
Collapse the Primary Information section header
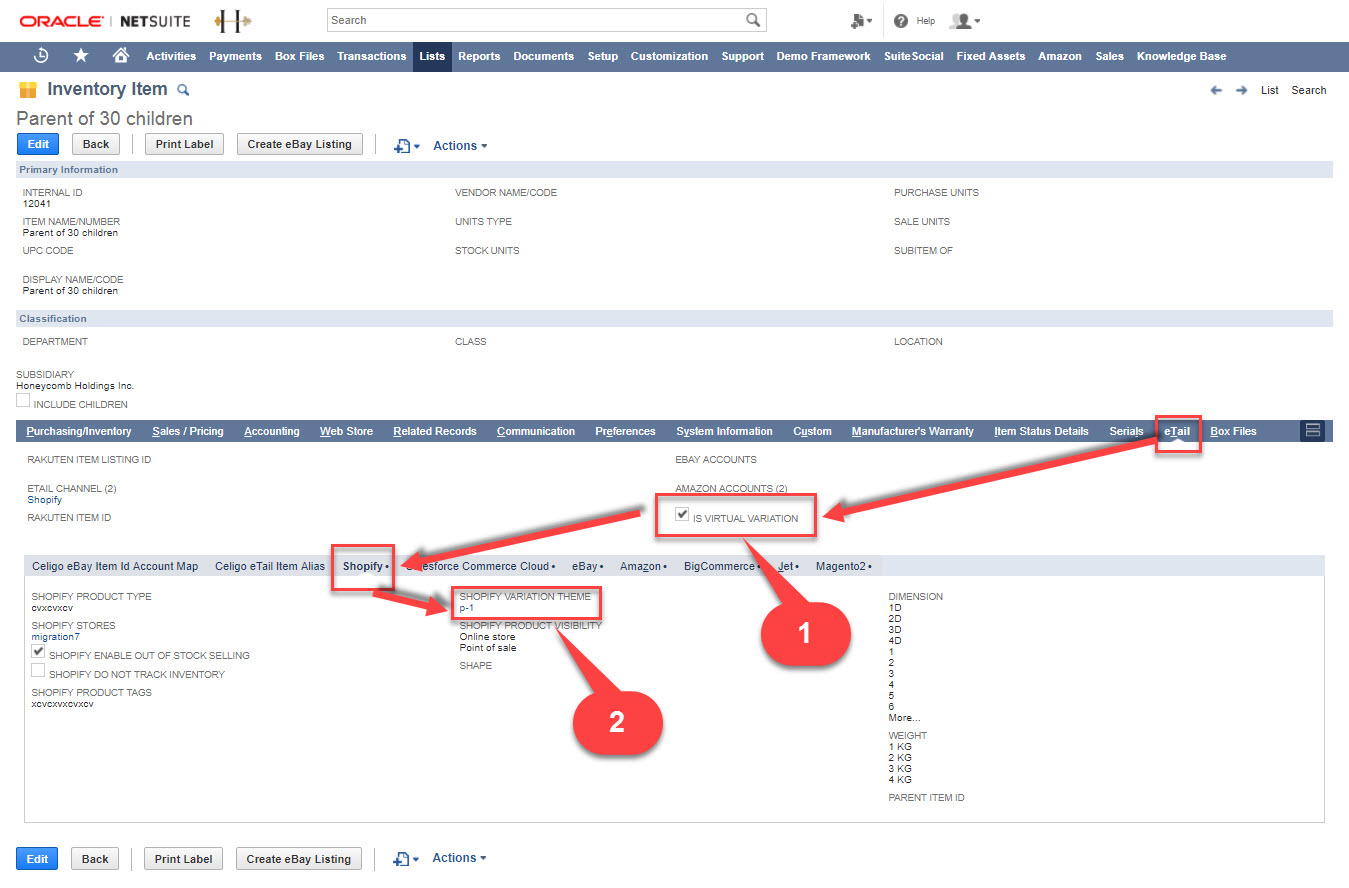click(x=675, y=170)
